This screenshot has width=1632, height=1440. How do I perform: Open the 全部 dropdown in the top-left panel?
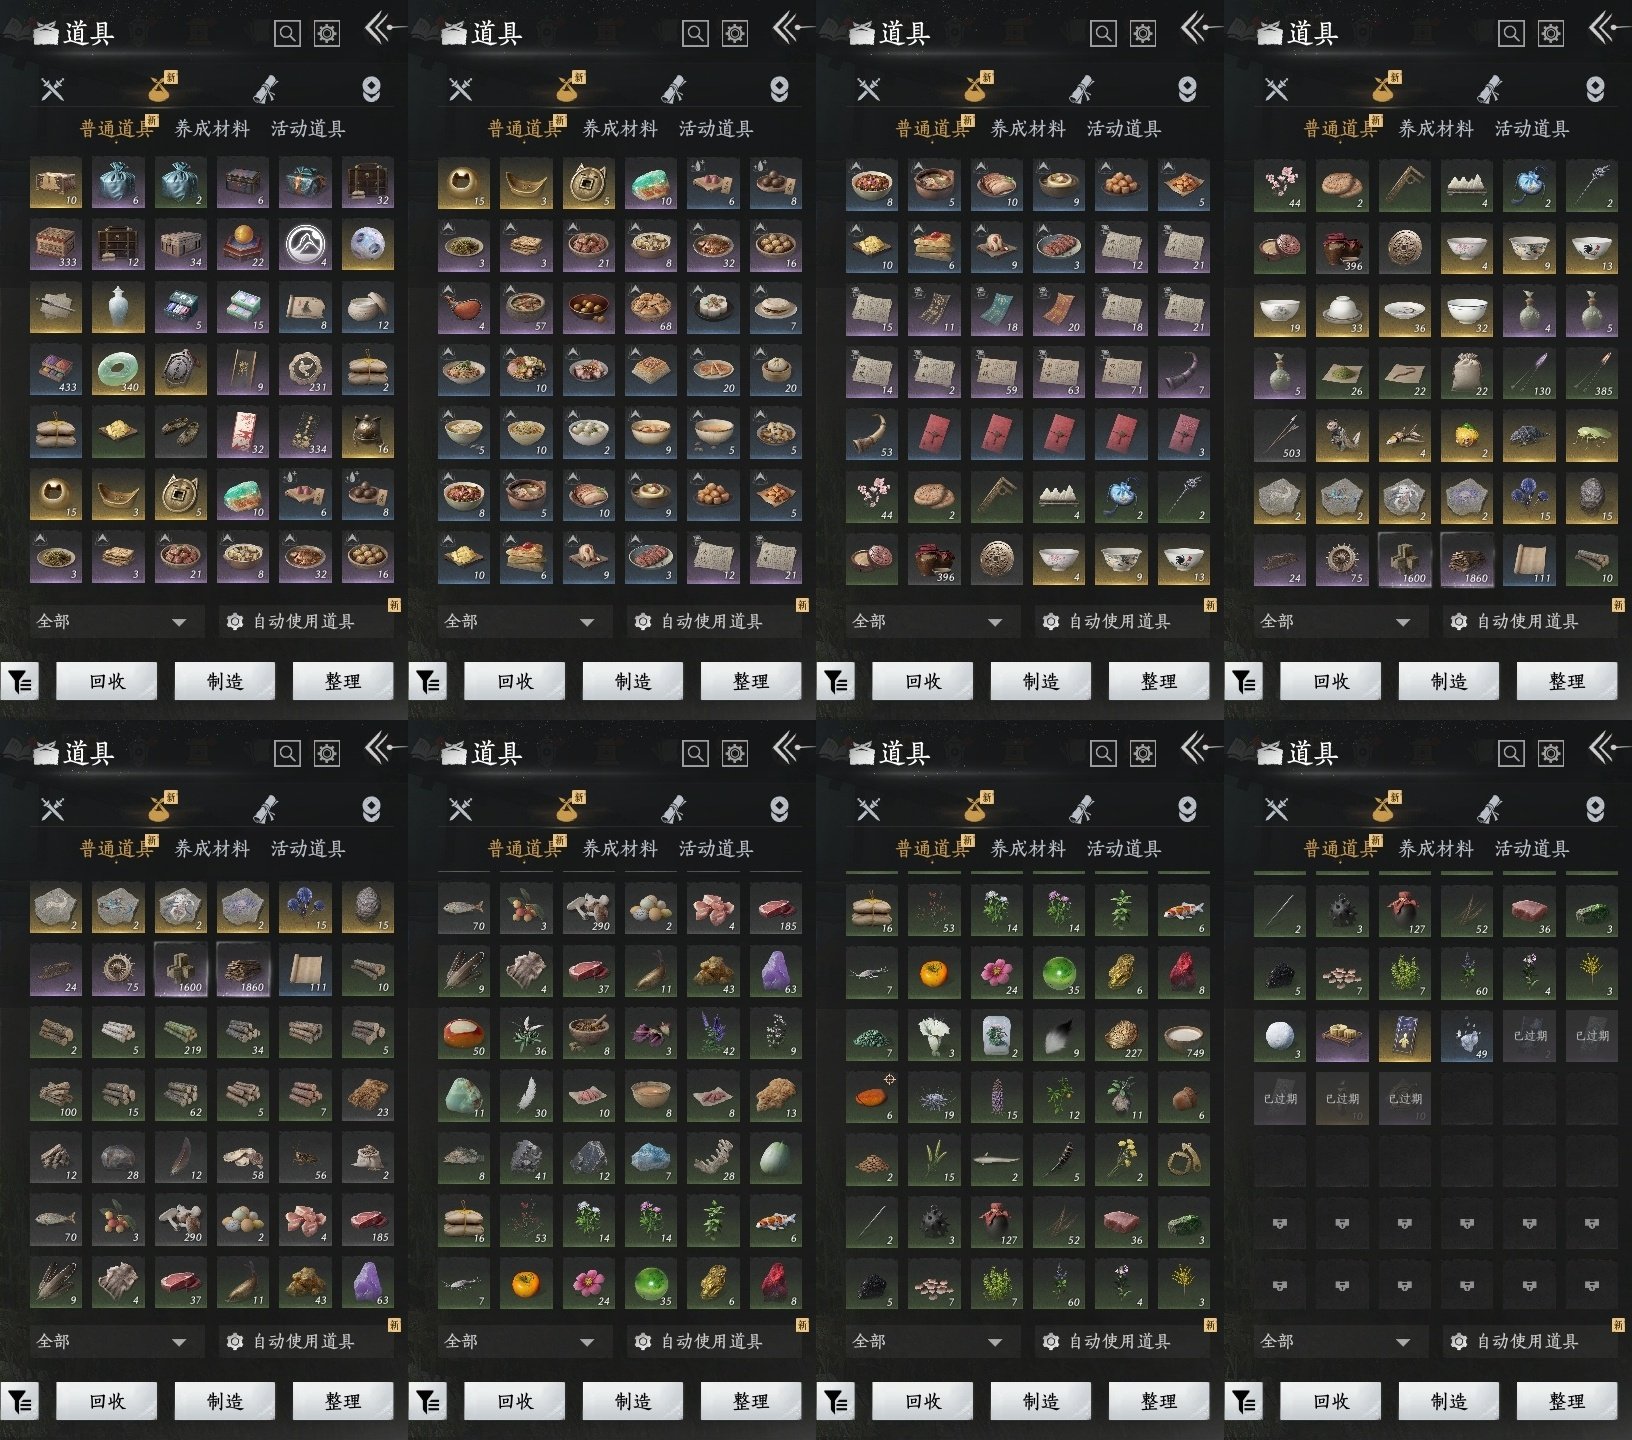pos(110,622)
